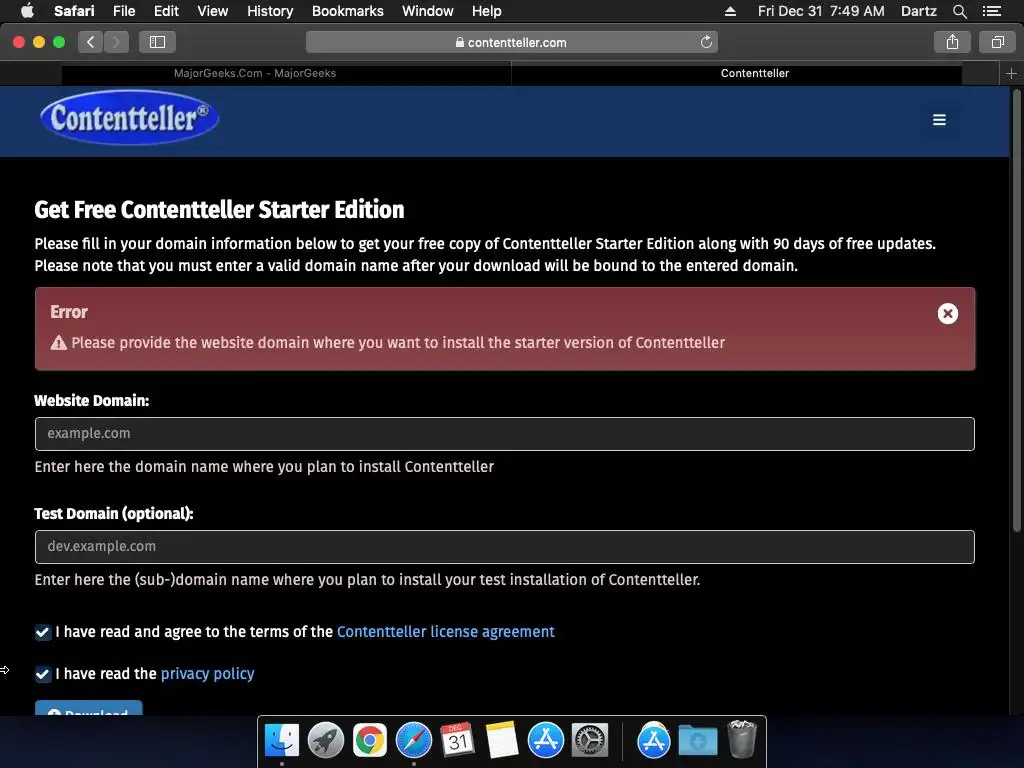
Task: Go forward in Safari
Action: [116, 42]
